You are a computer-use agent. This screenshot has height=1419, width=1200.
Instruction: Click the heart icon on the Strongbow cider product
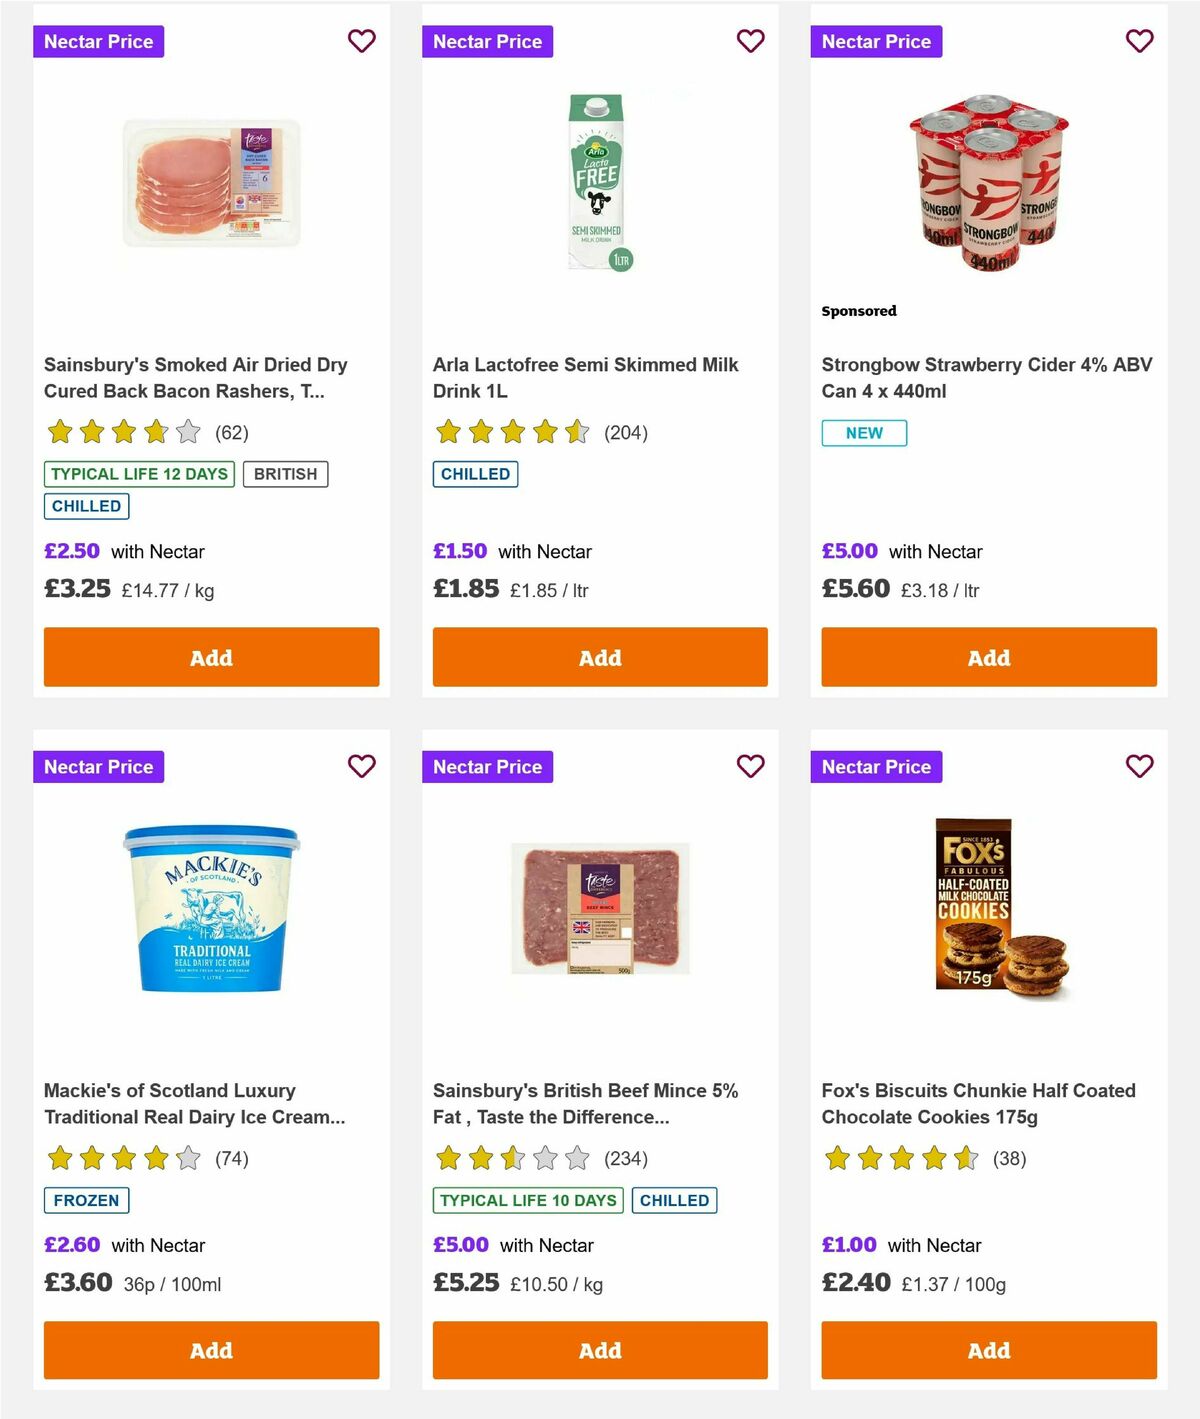[x=1139, y=41]
